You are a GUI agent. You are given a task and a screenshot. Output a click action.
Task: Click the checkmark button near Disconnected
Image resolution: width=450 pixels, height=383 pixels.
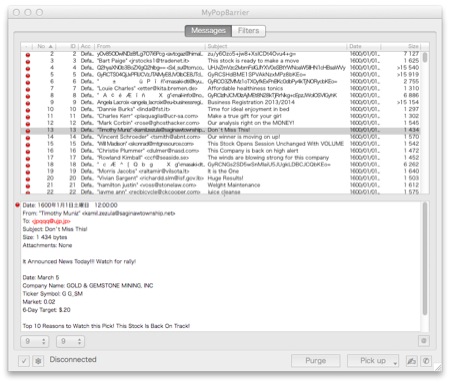coord(24,361)
